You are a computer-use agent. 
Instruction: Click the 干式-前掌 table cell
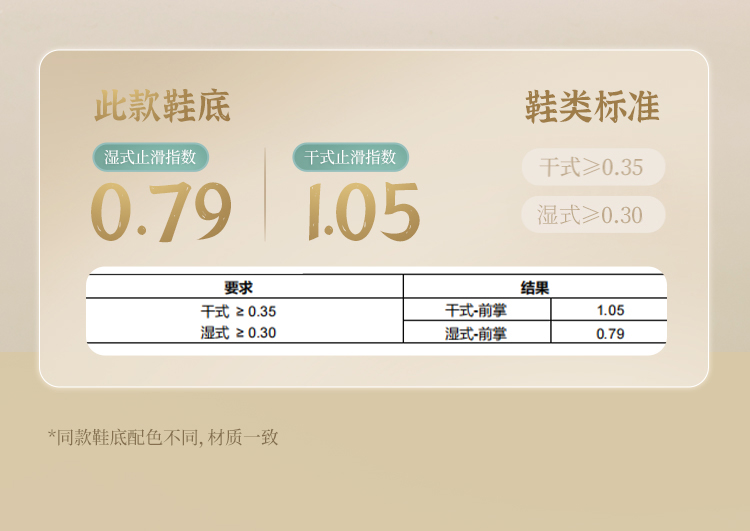click(x=476, y=310)
